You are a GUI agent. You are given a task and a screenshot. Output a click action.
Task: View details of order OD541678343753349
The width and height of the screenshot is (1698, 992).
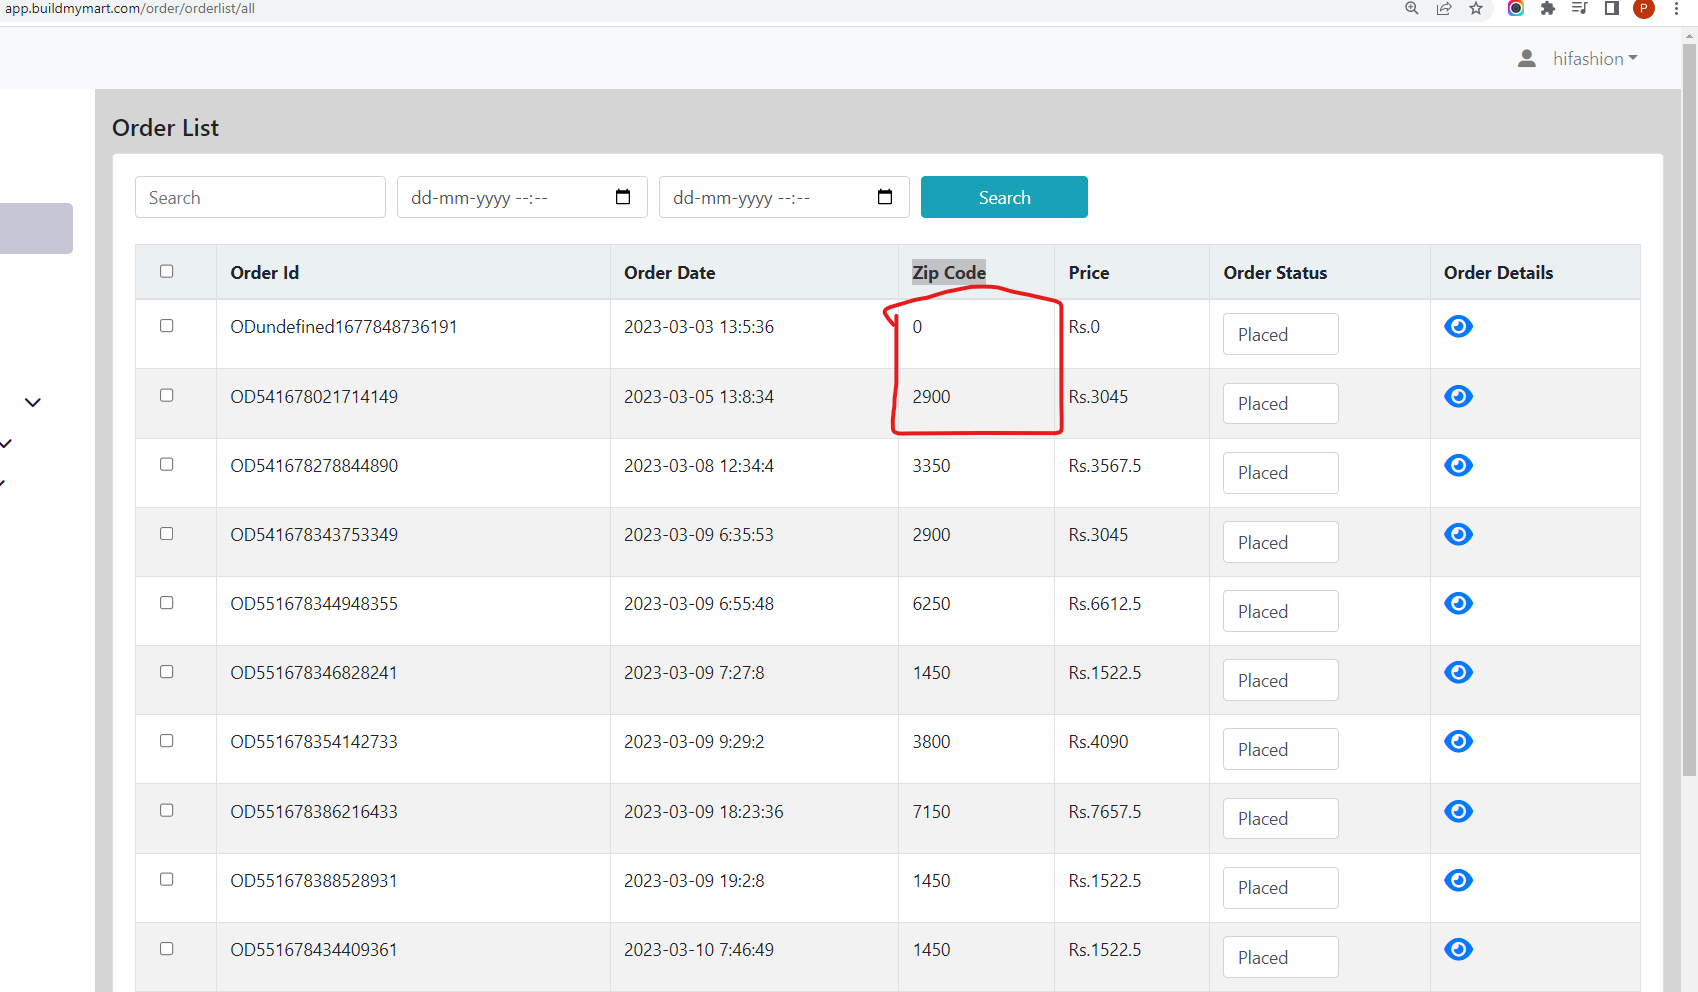click(x=1458, y=534)
